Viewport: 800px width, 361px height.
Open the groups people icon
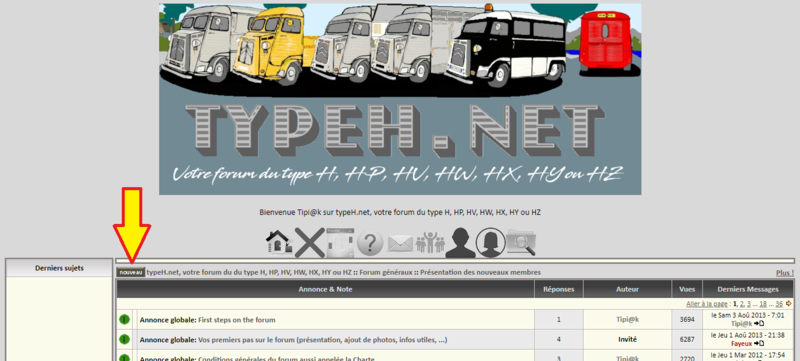click(430, 243)
